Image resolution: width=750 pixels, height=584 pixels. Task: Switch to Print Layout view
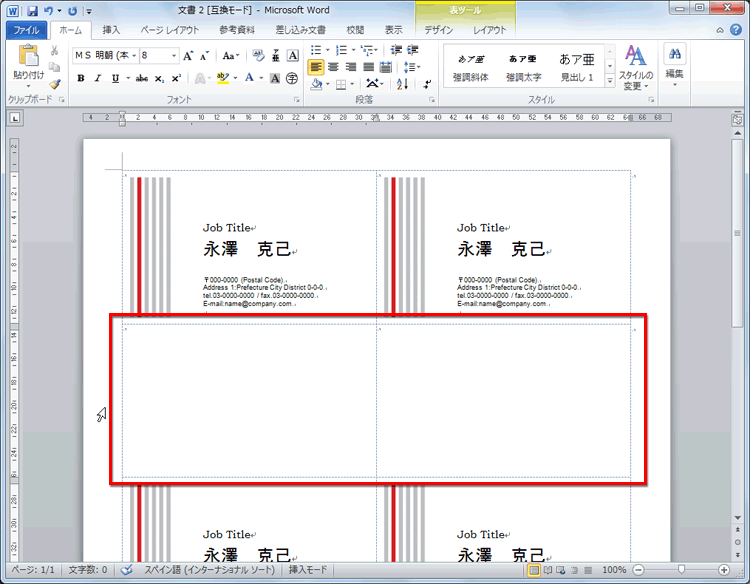point(534,570)
